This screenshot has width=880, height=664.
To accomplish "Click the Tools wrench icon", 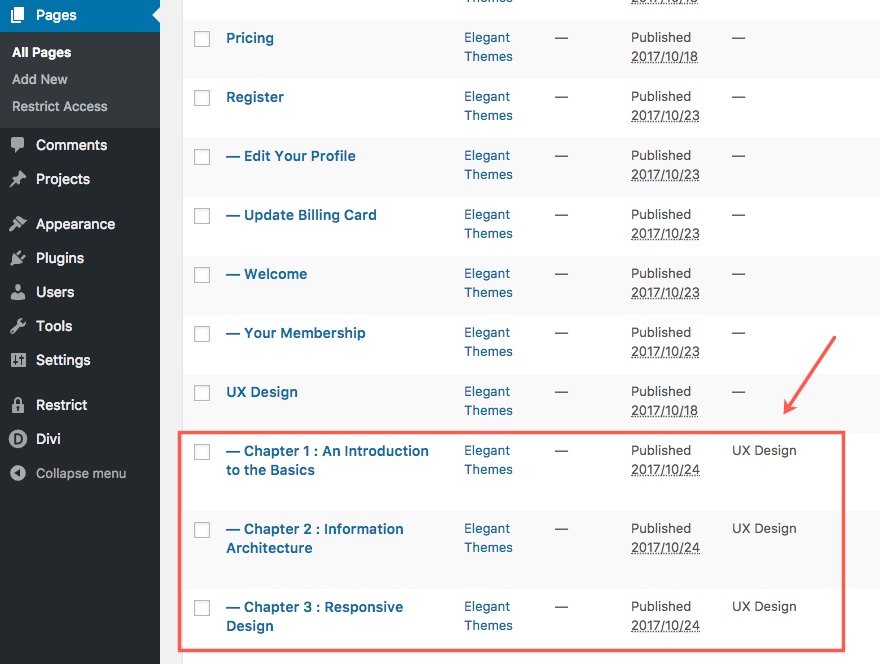I will click(17, 326).
